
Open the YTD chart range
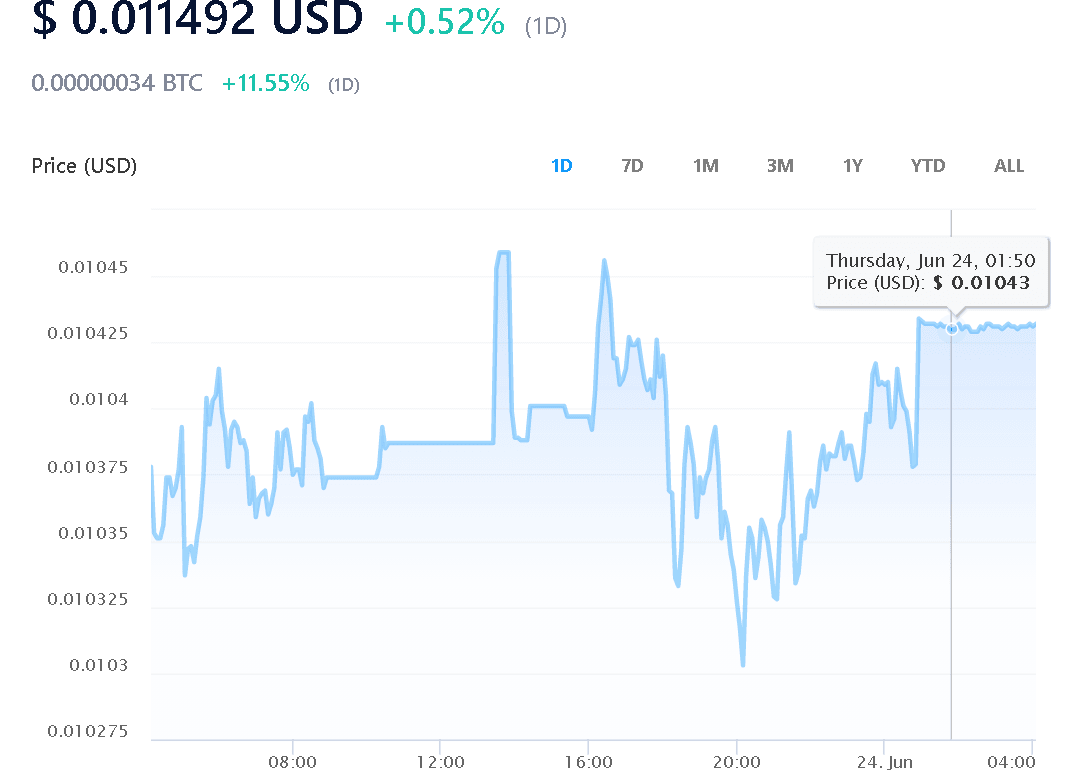[928, 166]
